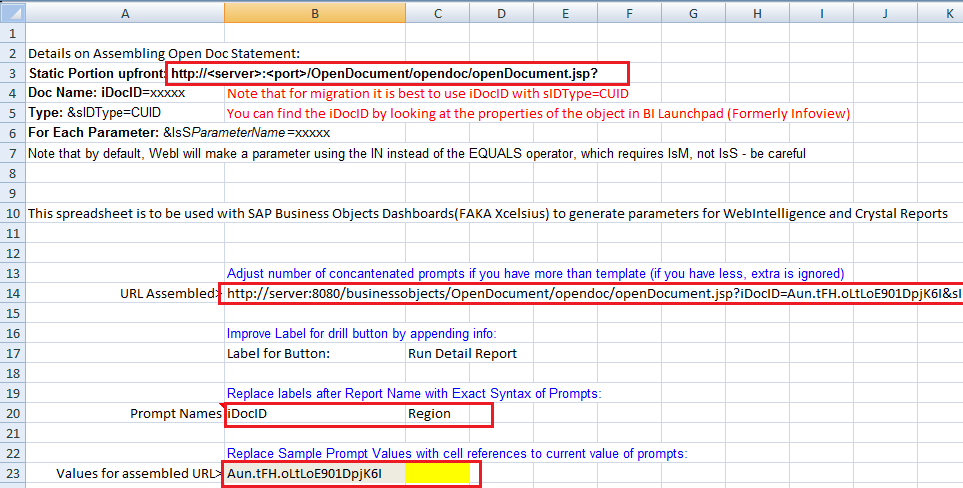
Task: Select column J header
Action: click(885, 13)
